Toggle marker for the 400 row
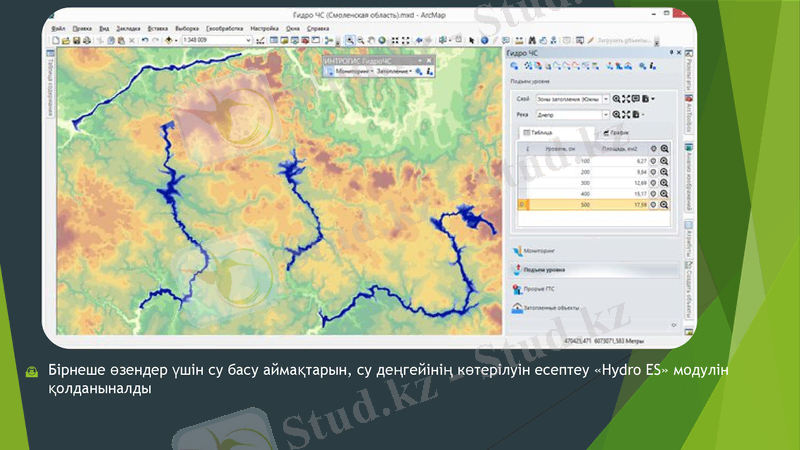The height and width of the screenshot is (450, 800). tap(653, 194)
